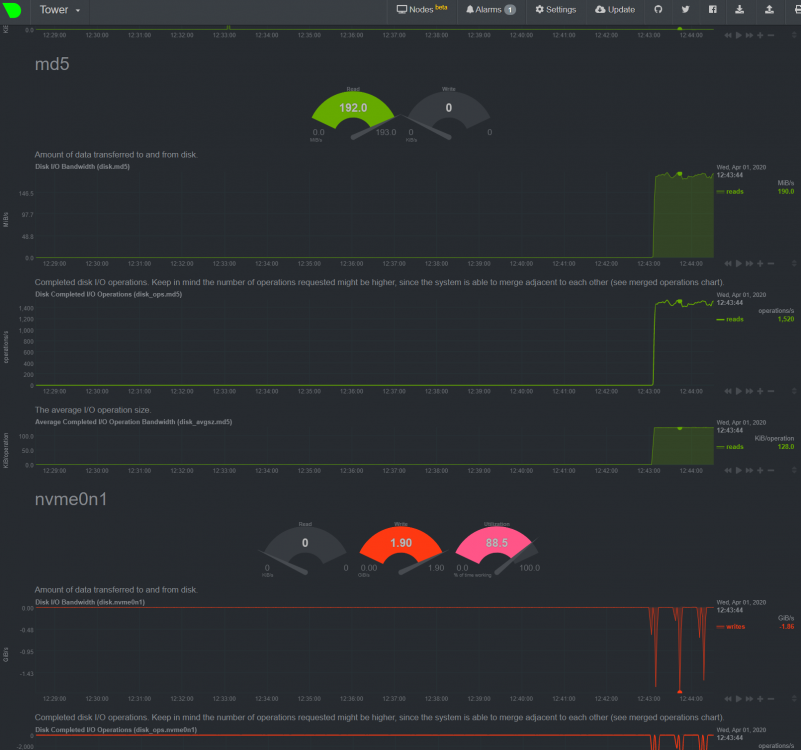Reset the disk.md5 bandwidth chart with play icon
801x750 pixels.
click(739, 264)
